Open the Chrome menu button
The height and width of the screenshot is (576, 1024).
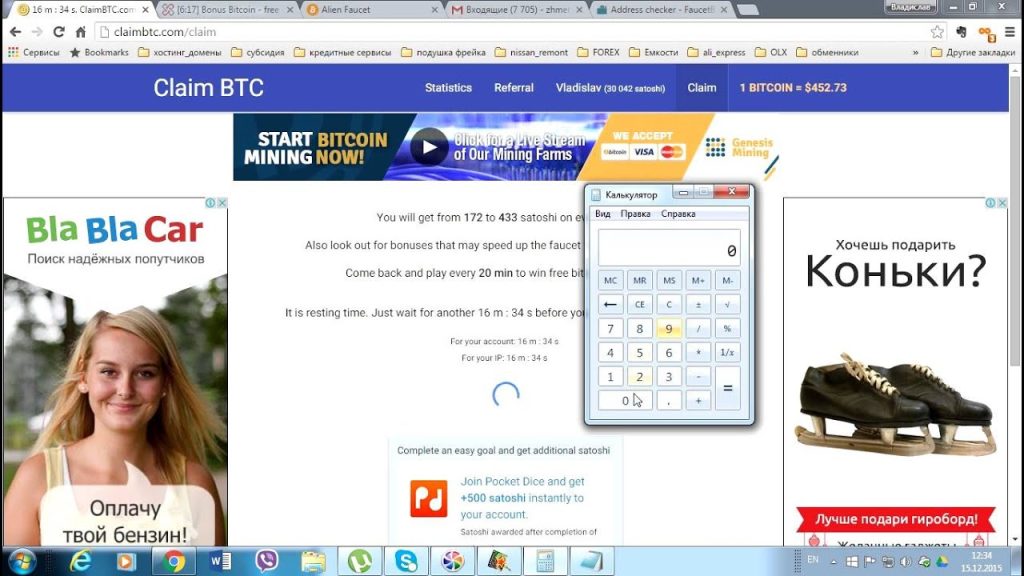point(1010,32)
